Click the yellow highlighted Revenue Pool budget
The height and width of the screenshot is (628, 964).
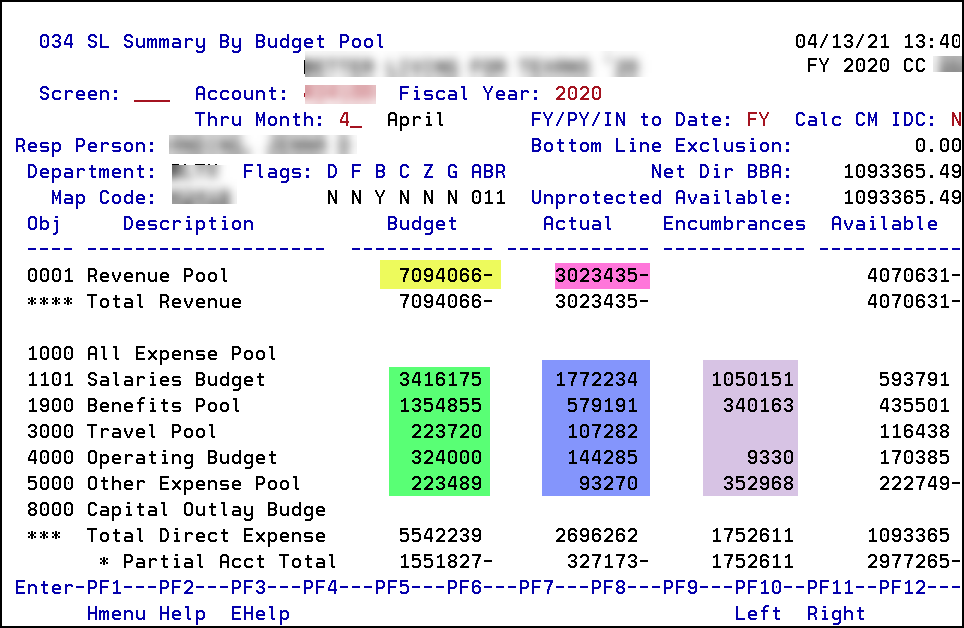440,275
